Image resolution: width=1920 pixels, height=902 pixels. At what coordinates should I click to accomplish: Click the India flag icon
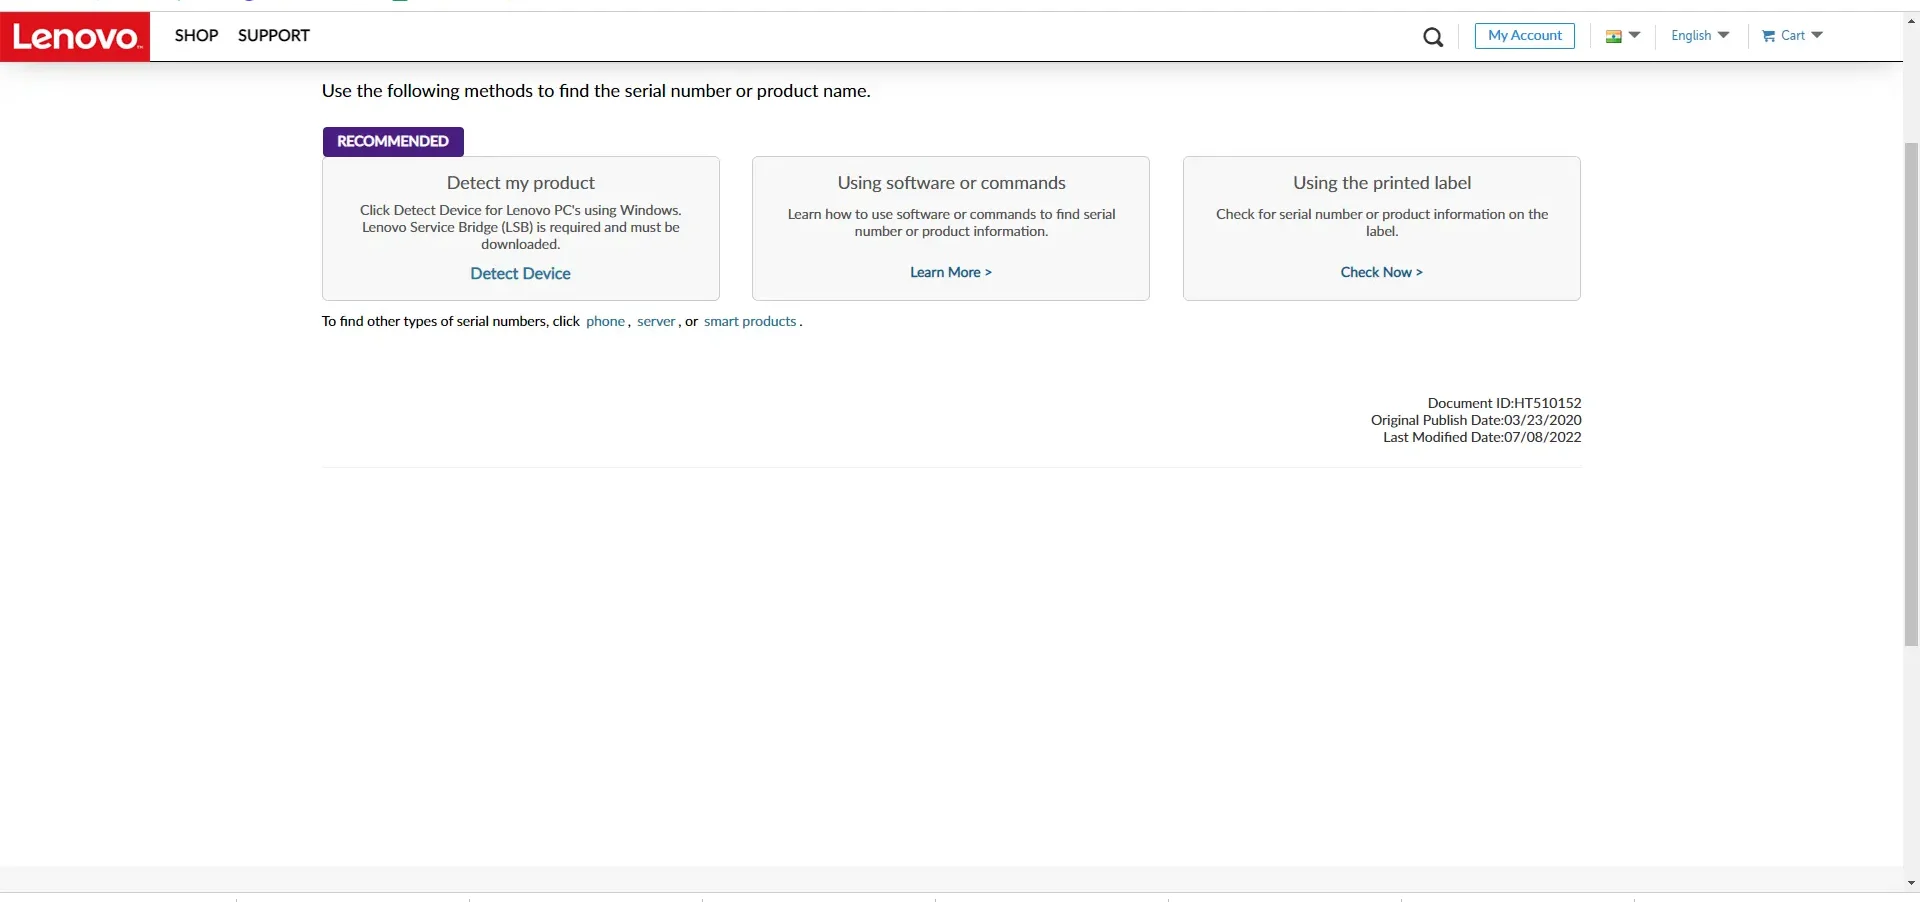[1613, 36]
